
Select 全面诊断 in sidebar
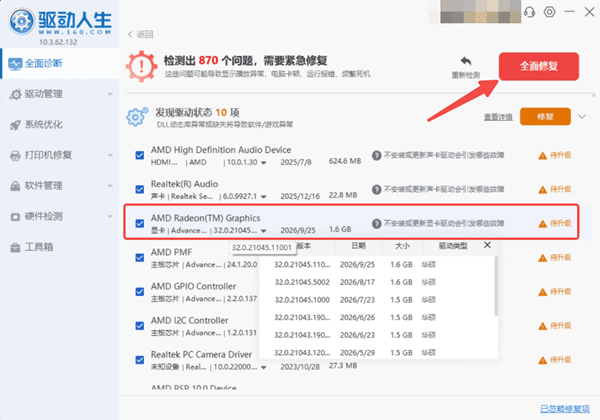(x=60, y=63)
